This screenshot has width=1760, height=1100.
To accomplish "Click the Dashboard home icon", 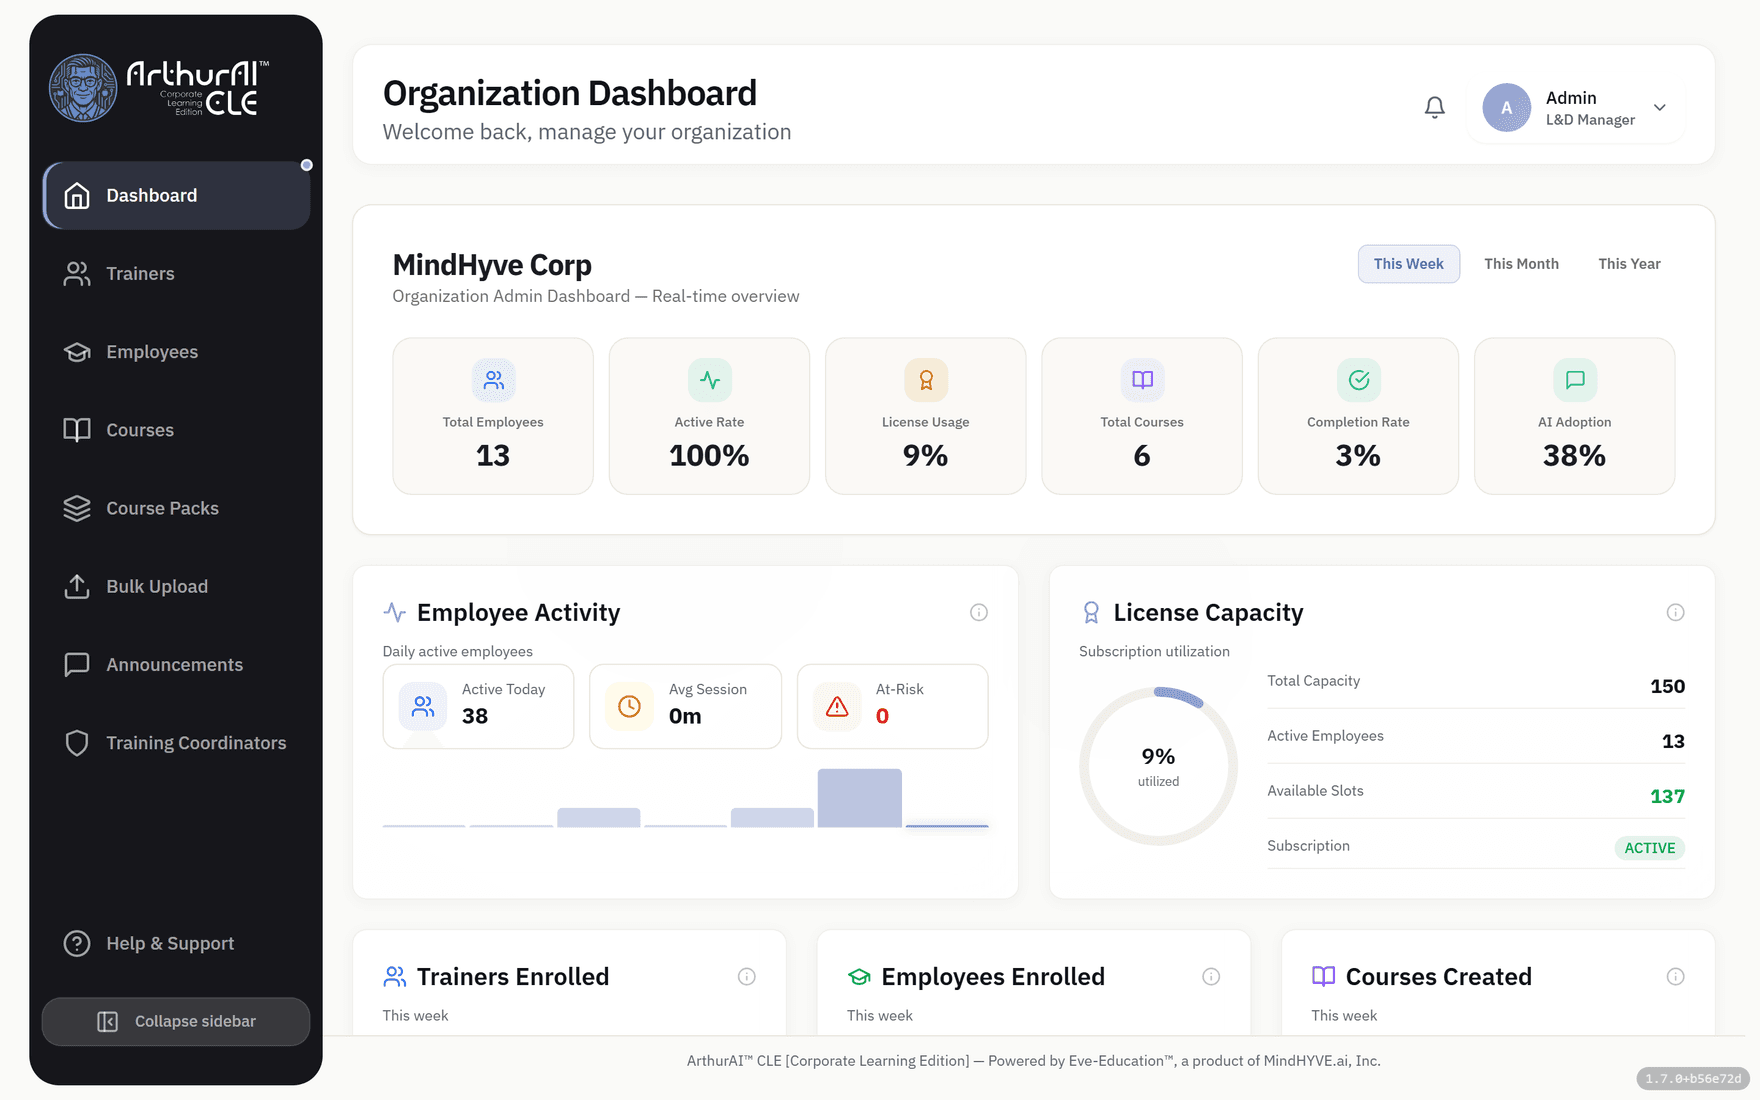I will 77,195.
